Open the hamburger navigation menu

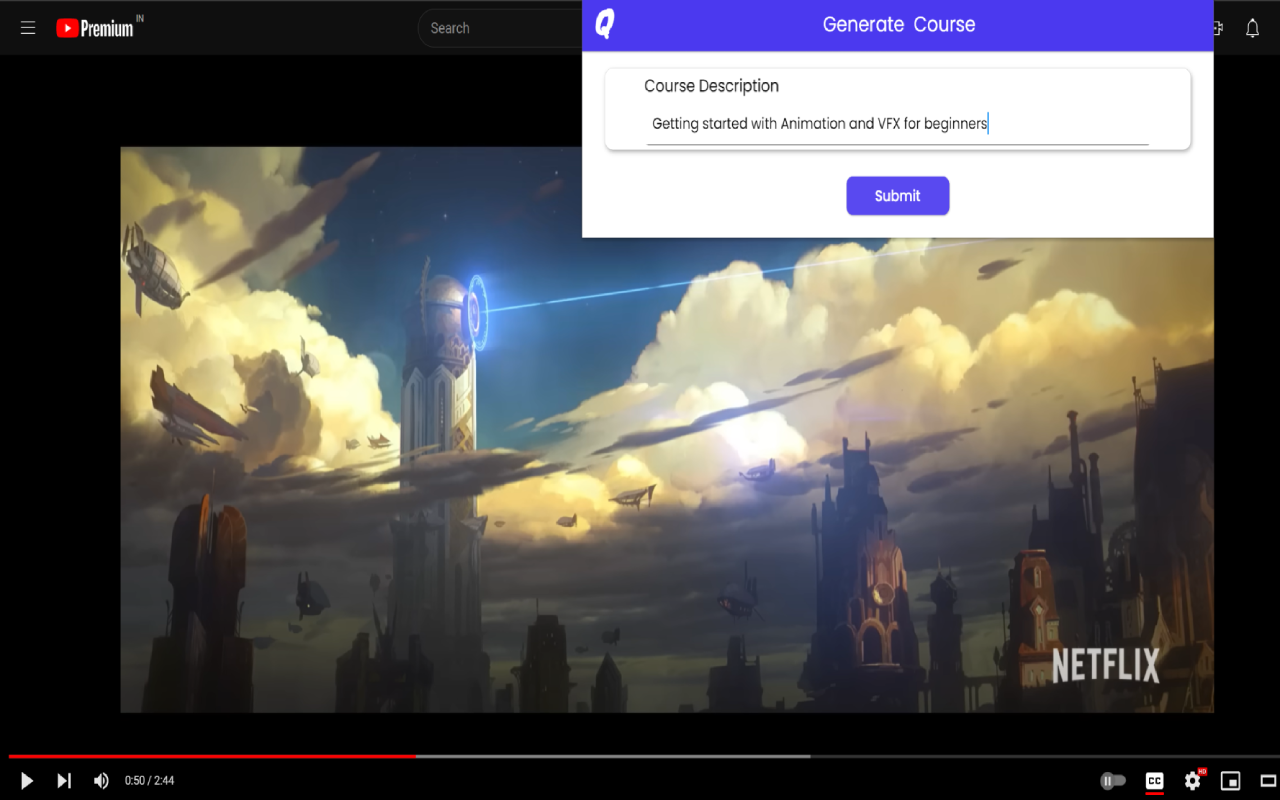[x=28, y=27]
